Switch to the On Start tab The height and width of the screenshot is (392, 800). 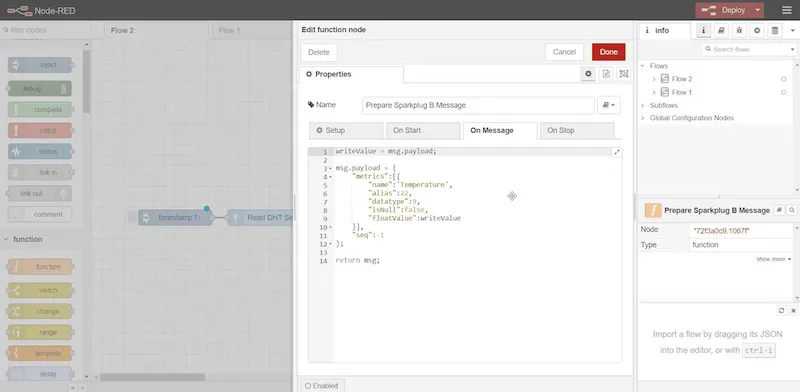[x=423, y=130]
